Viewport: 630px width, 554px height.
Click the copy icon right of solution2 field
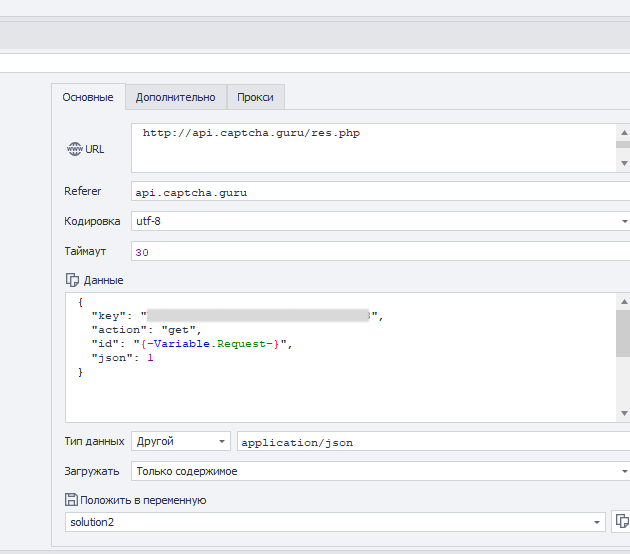coord(621,521)
